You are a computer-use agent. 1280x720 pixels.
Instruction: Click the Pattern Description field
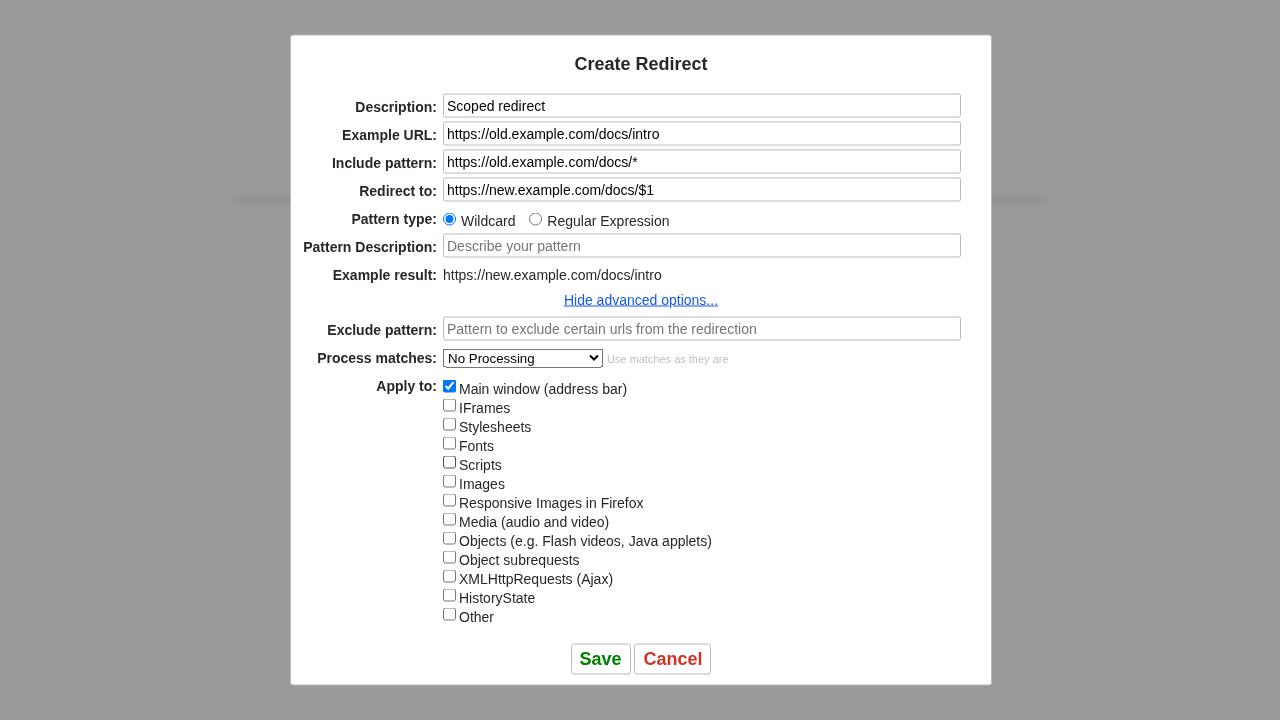[701, 246]
